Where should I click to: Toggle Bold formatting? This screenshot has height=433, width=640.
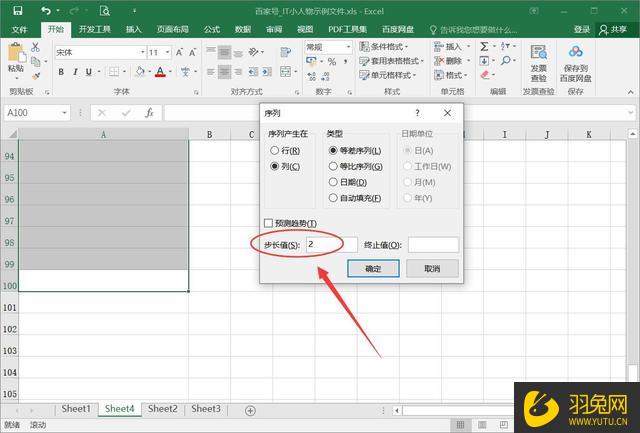pos(61,72)
